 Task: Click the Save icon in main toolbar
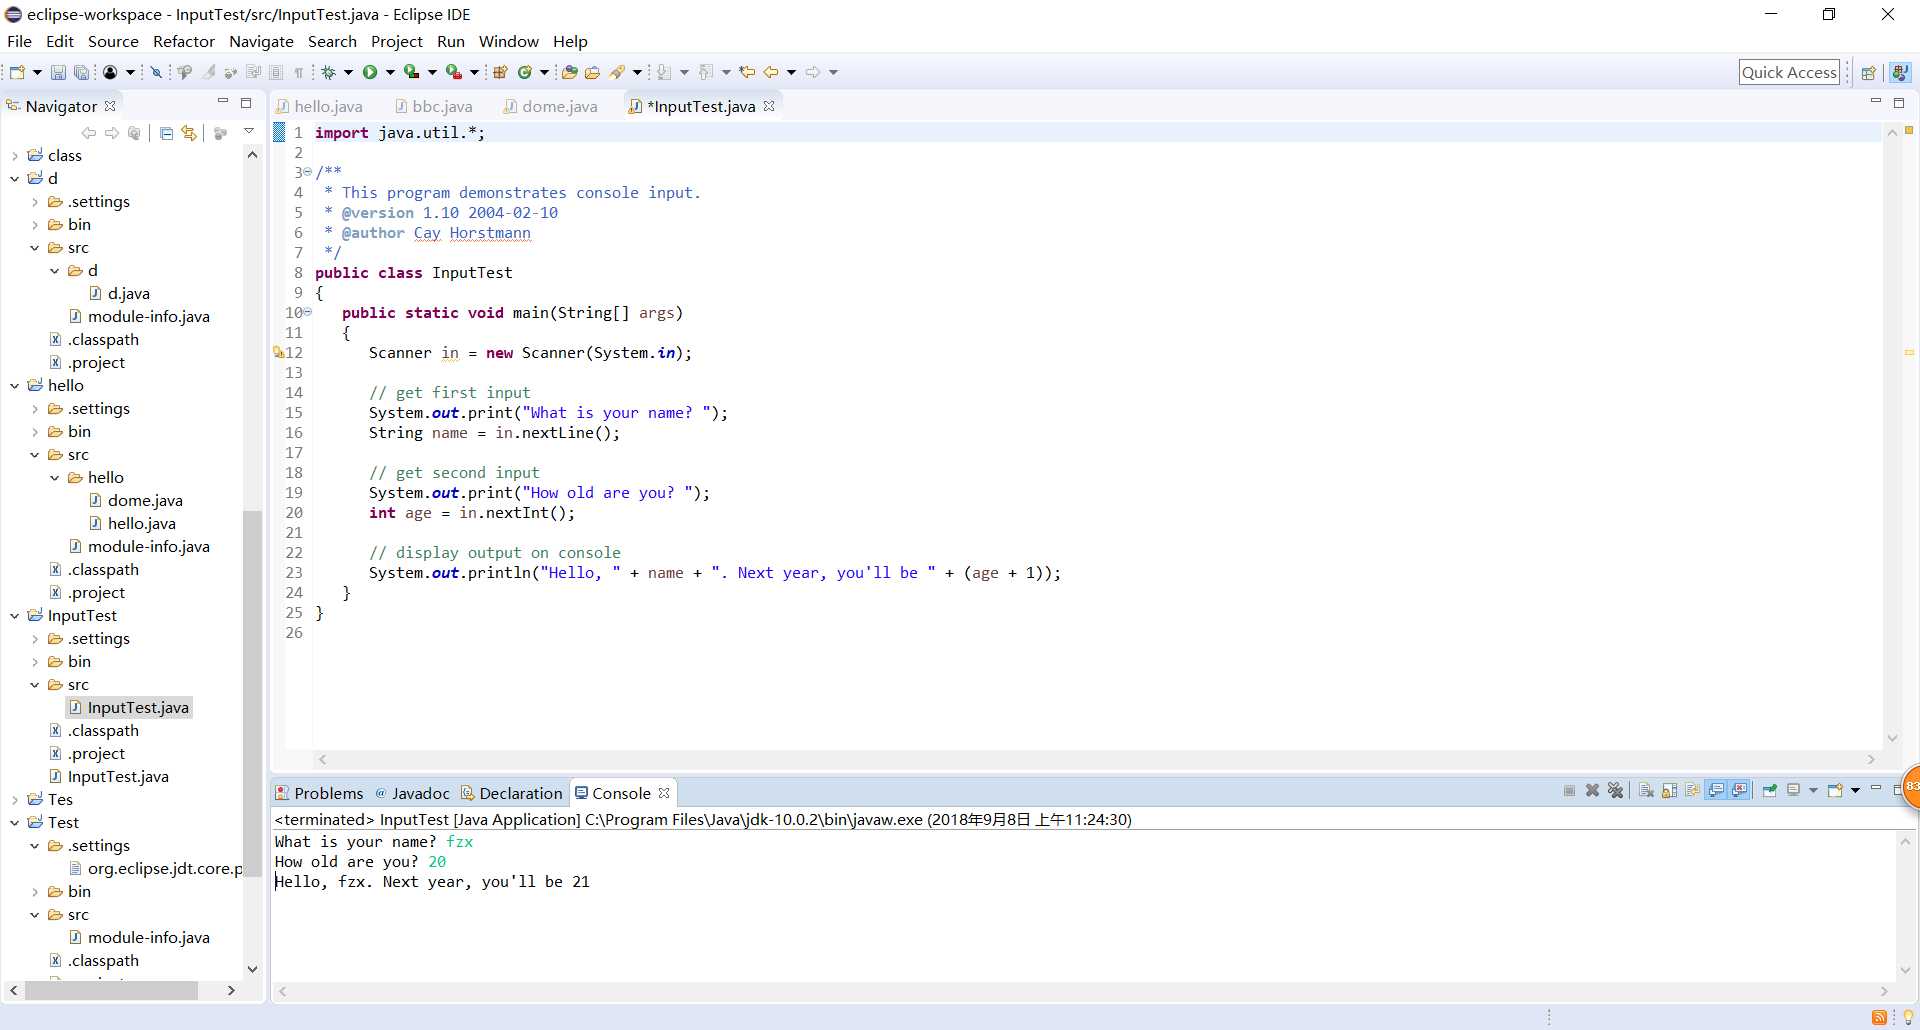click(58, 72)
